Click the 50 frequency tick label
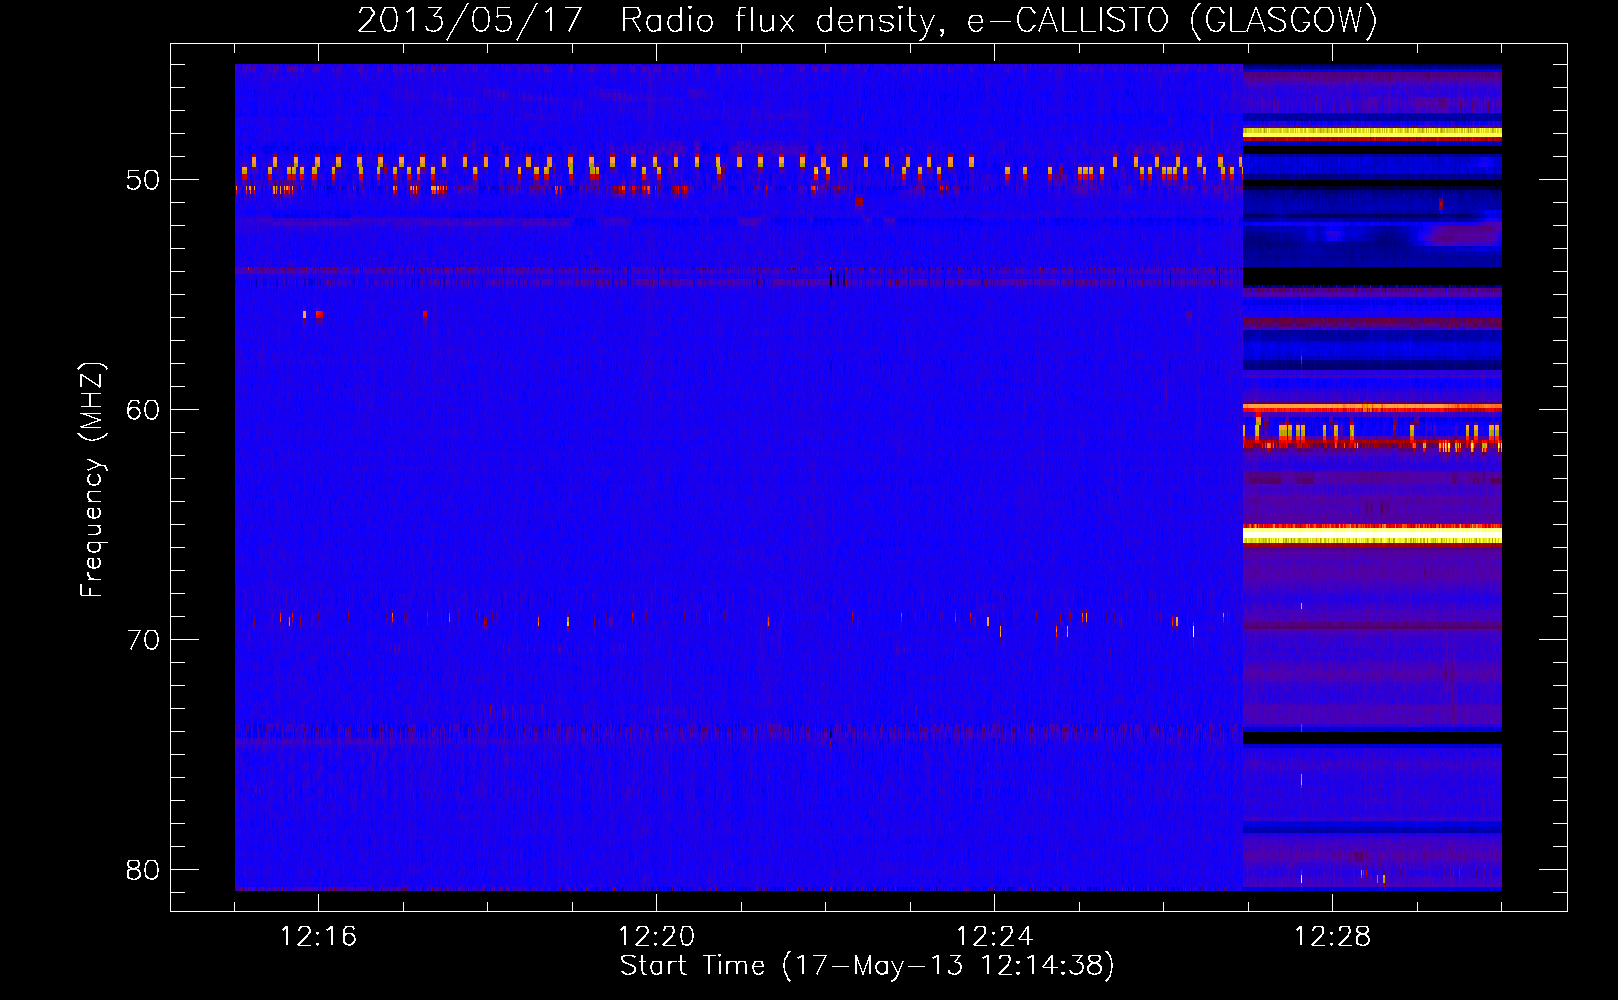 tap(143, 181)
